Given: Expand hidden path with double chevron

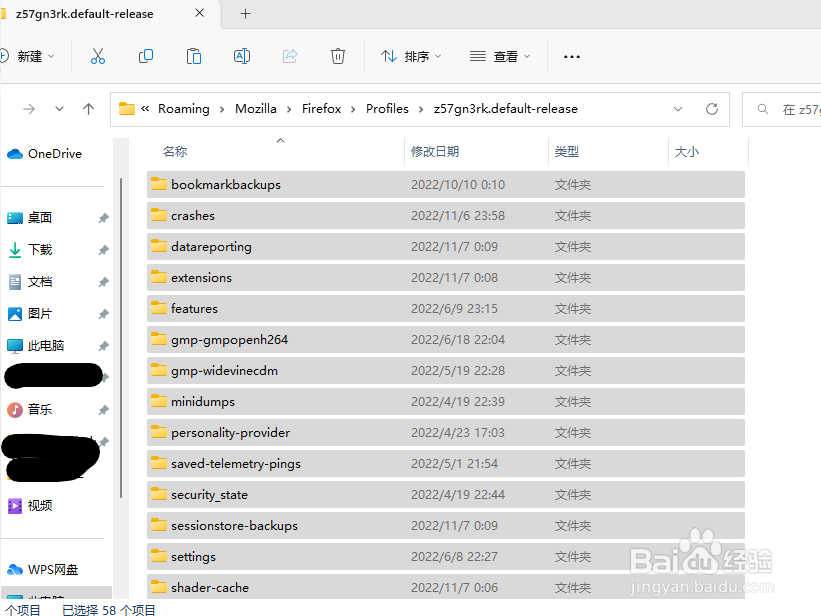Looking at the screenshot, I should (x=145, y=108).
